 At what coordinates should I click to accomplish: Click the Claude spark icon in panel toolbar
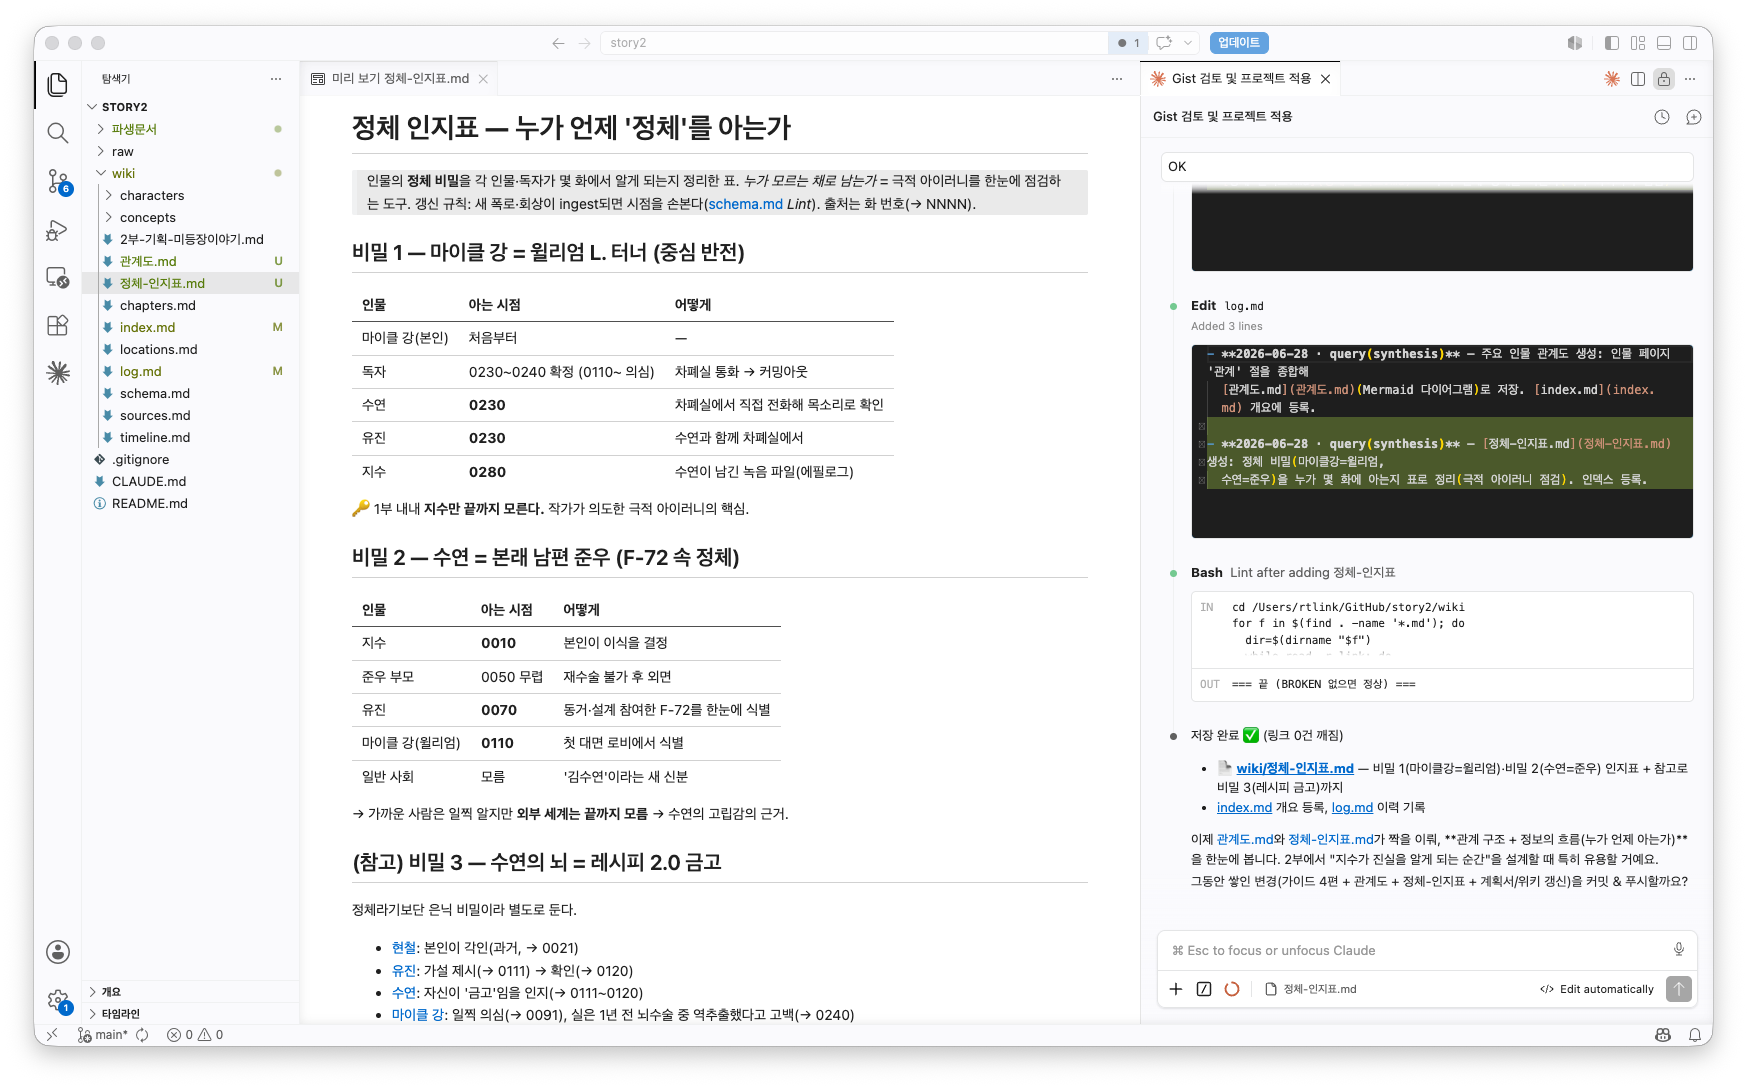pyautogui.click(x=1612, y=79)
